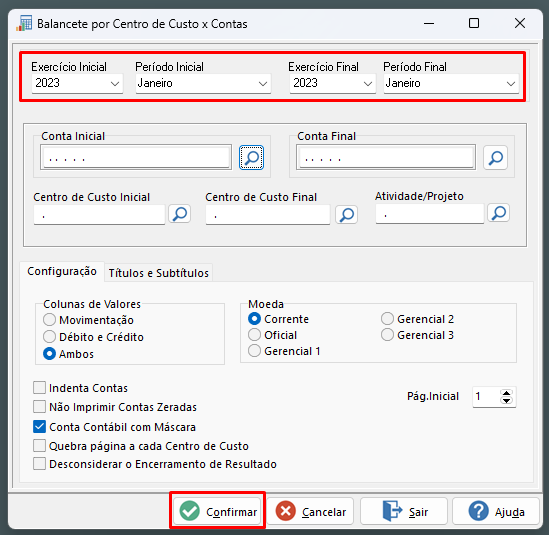The height and width of the screenshot is (535, 549).
Task: Click the Conta Inicial search magnifier icon
Action: 251,158
